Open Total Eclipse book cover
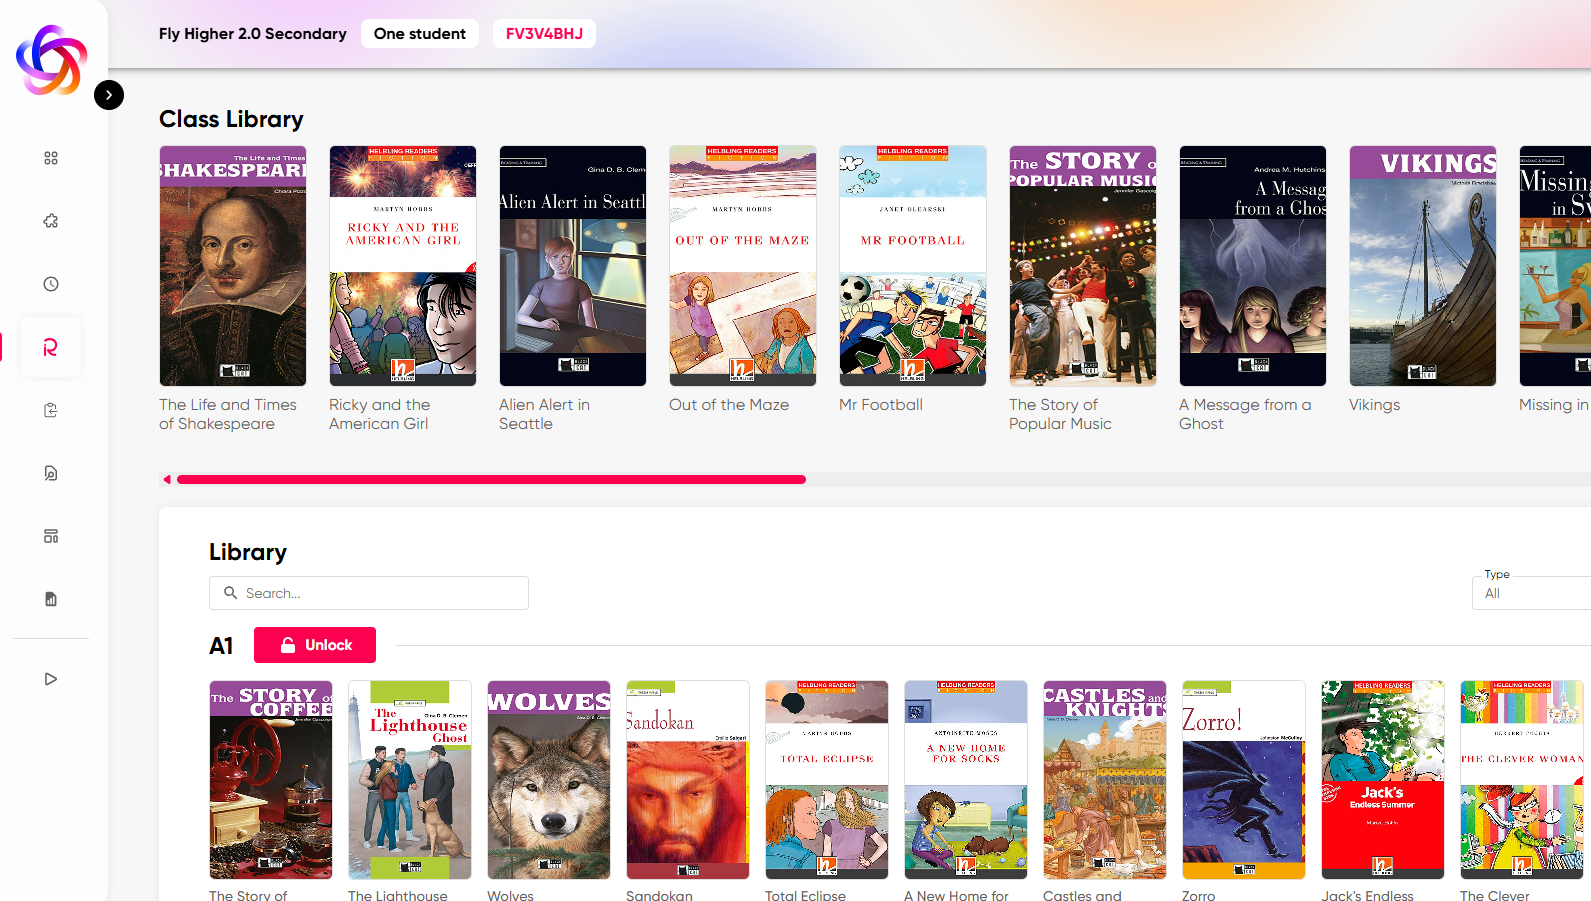This screenshot has height=901, width=1591. (x=827, y=780)
